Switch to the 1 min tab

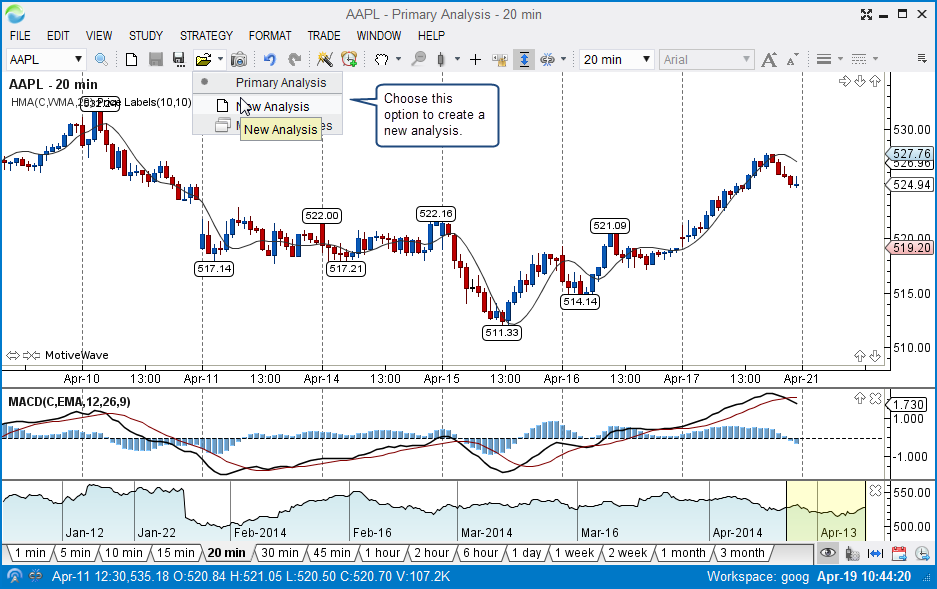click(29, 553)
